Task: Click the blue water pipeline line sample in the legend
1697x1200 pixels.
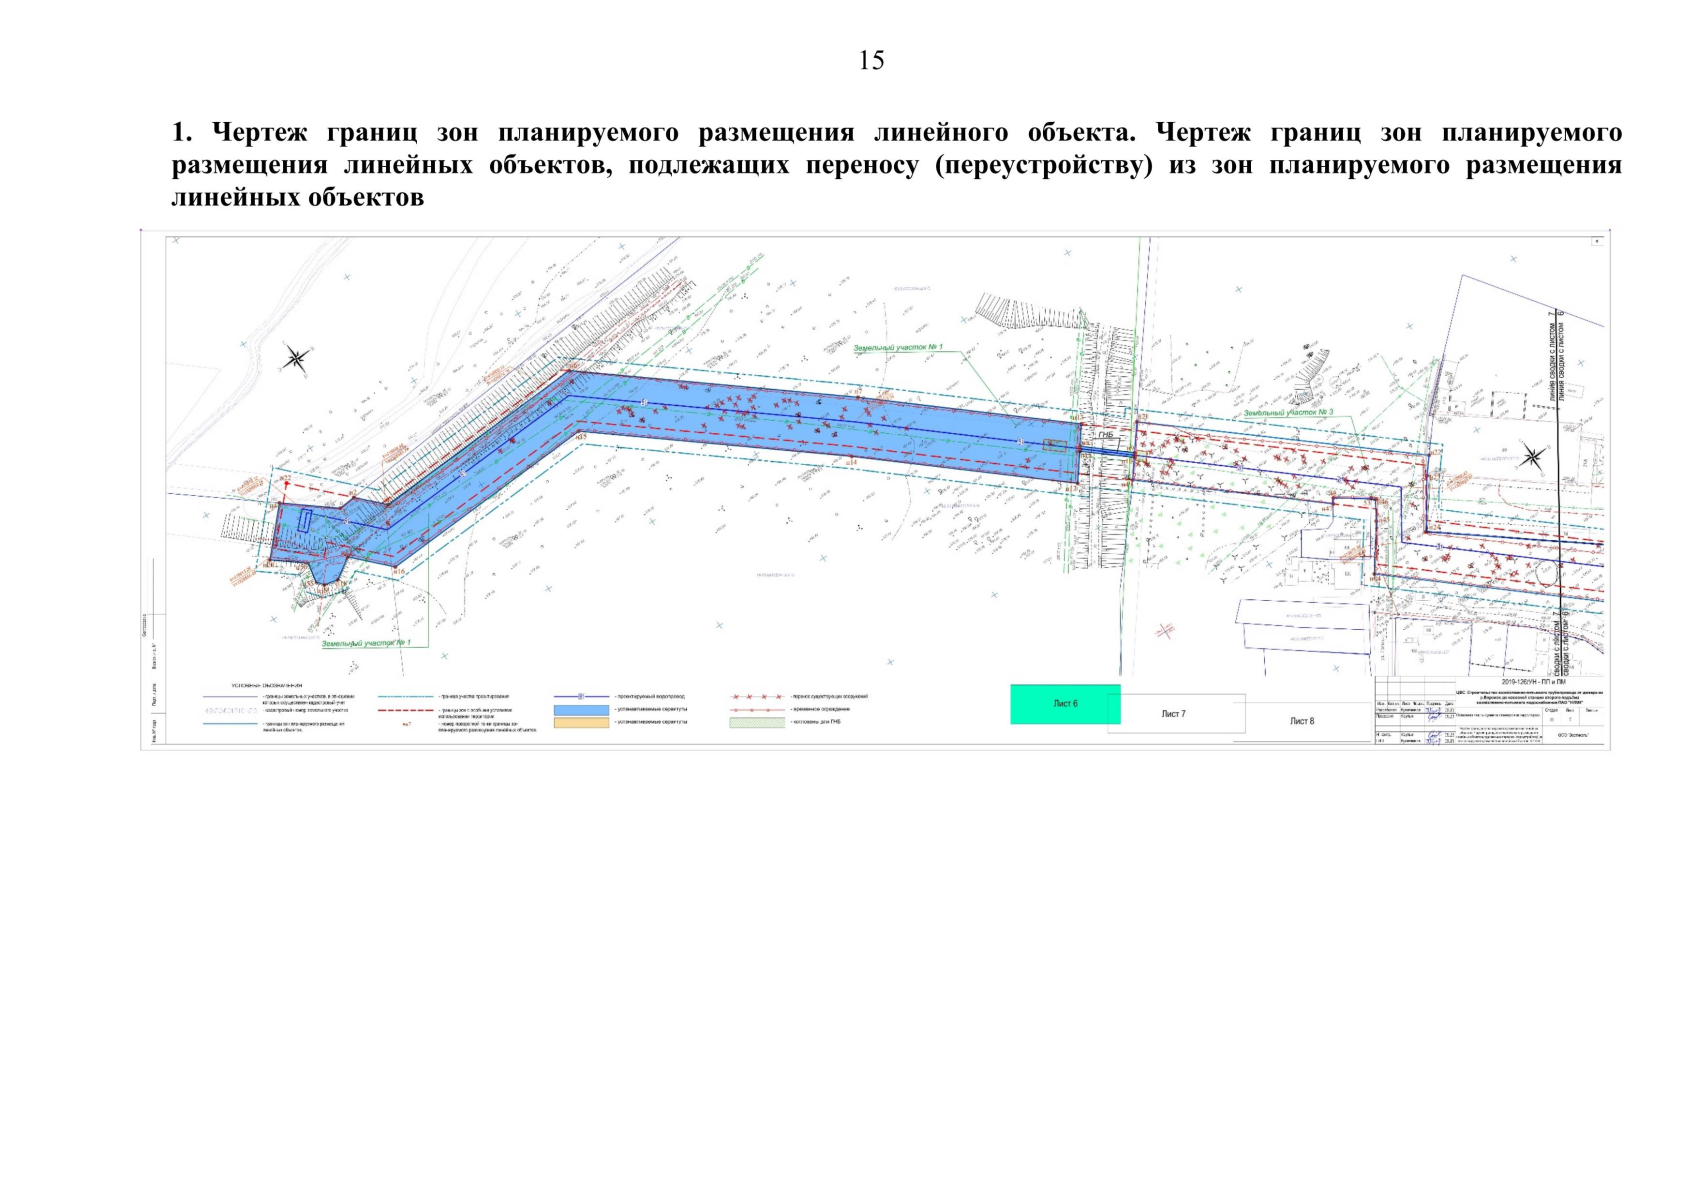Action: (x=581, y=696)
